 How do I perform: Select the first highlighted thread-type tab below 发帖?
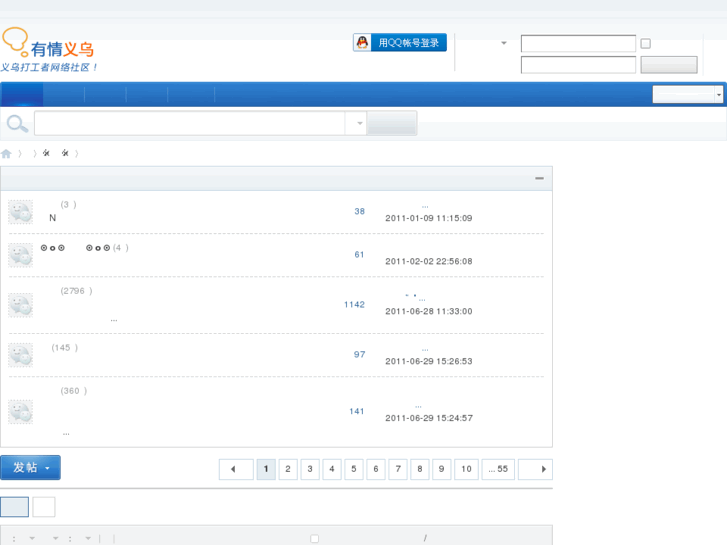14,507
